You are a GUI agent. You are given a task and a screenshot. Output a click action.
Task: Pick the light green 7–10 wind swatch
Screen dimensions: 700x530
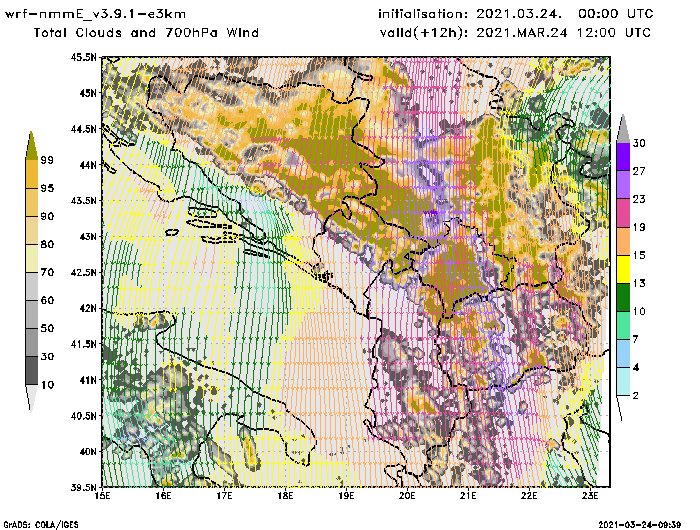pos(623,325)
